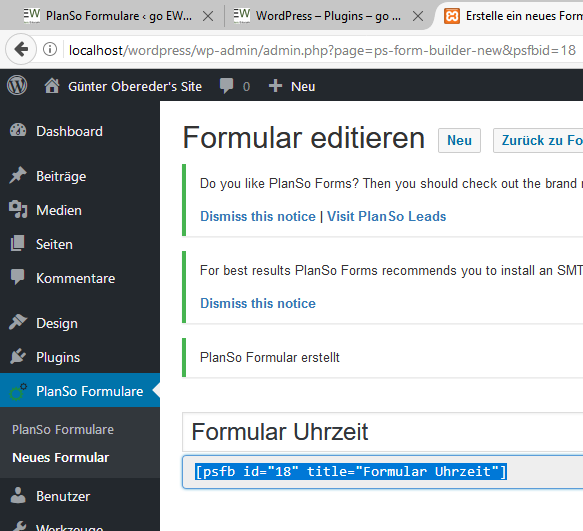Close the WordPress – Plugins browser tab
Image resolution: width=583 pixels, height=531 pixels.
coord(418,16)
